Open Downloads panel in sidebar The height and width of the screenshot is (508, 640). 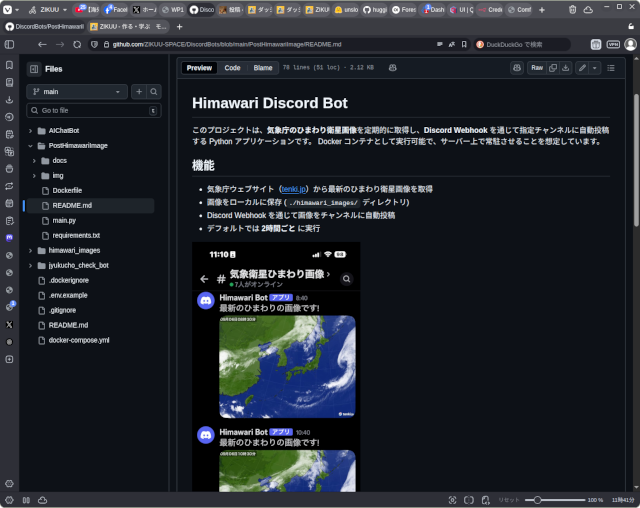point(9,100)
